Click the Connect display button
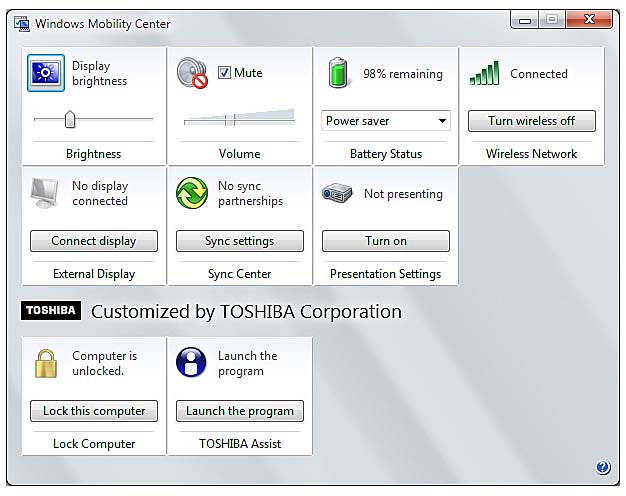 [x=94, y=241]
